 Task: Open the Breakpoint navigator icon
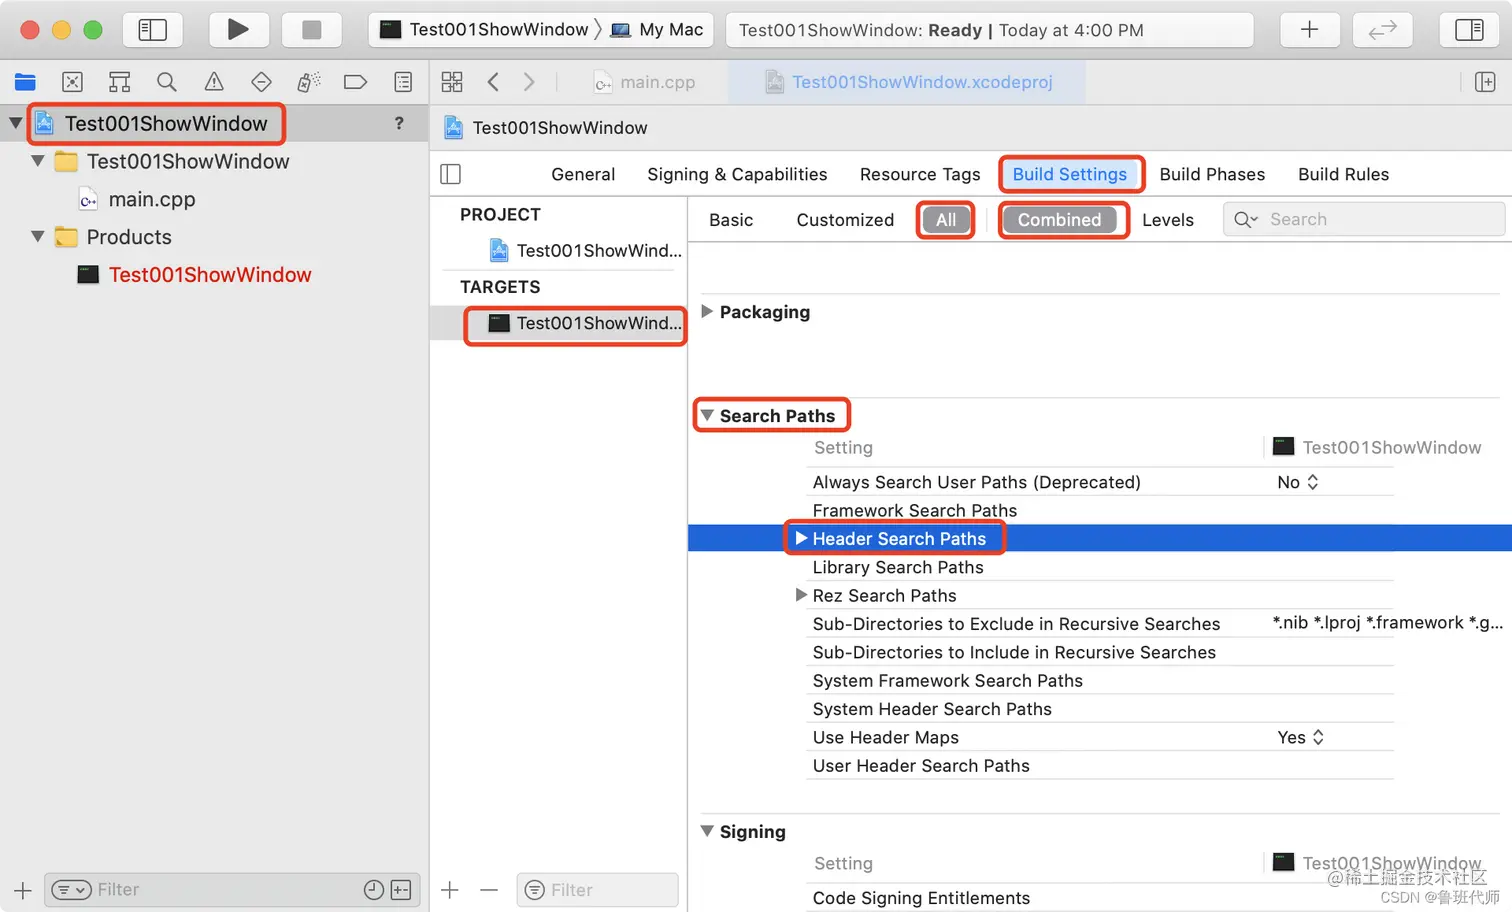[x=355, y=82]
